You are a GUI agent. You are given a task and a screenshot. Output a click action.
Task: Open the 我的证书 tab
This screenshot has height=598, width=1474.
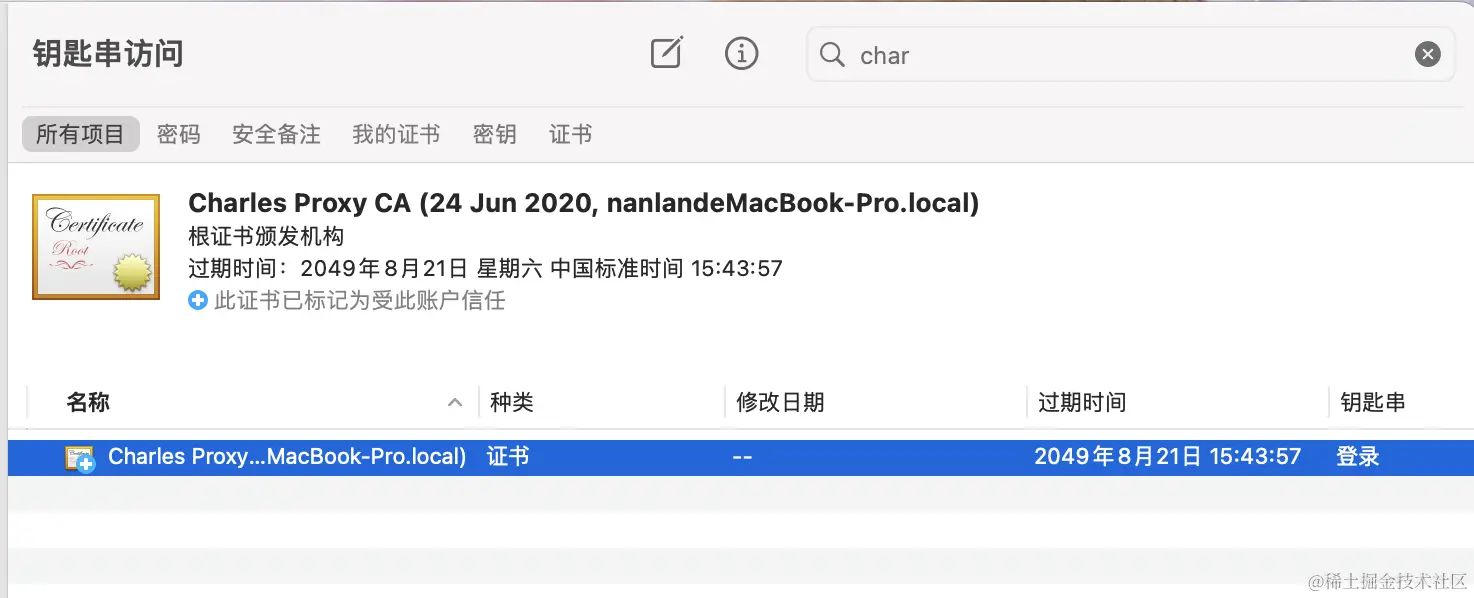(x=396, y=134)
